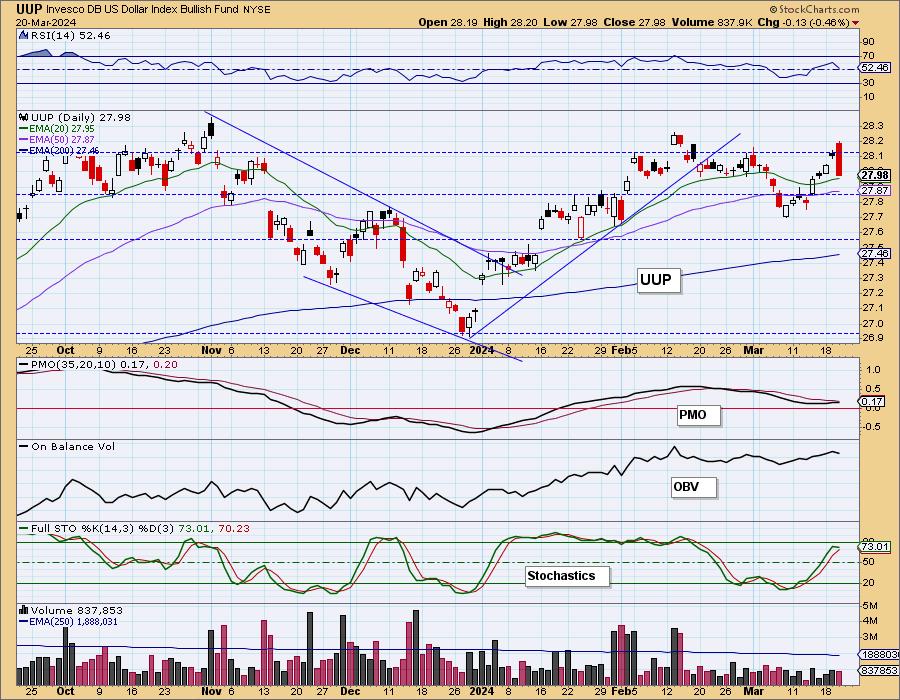Click the Dec label on bottom volume date axis

[350, 691]
